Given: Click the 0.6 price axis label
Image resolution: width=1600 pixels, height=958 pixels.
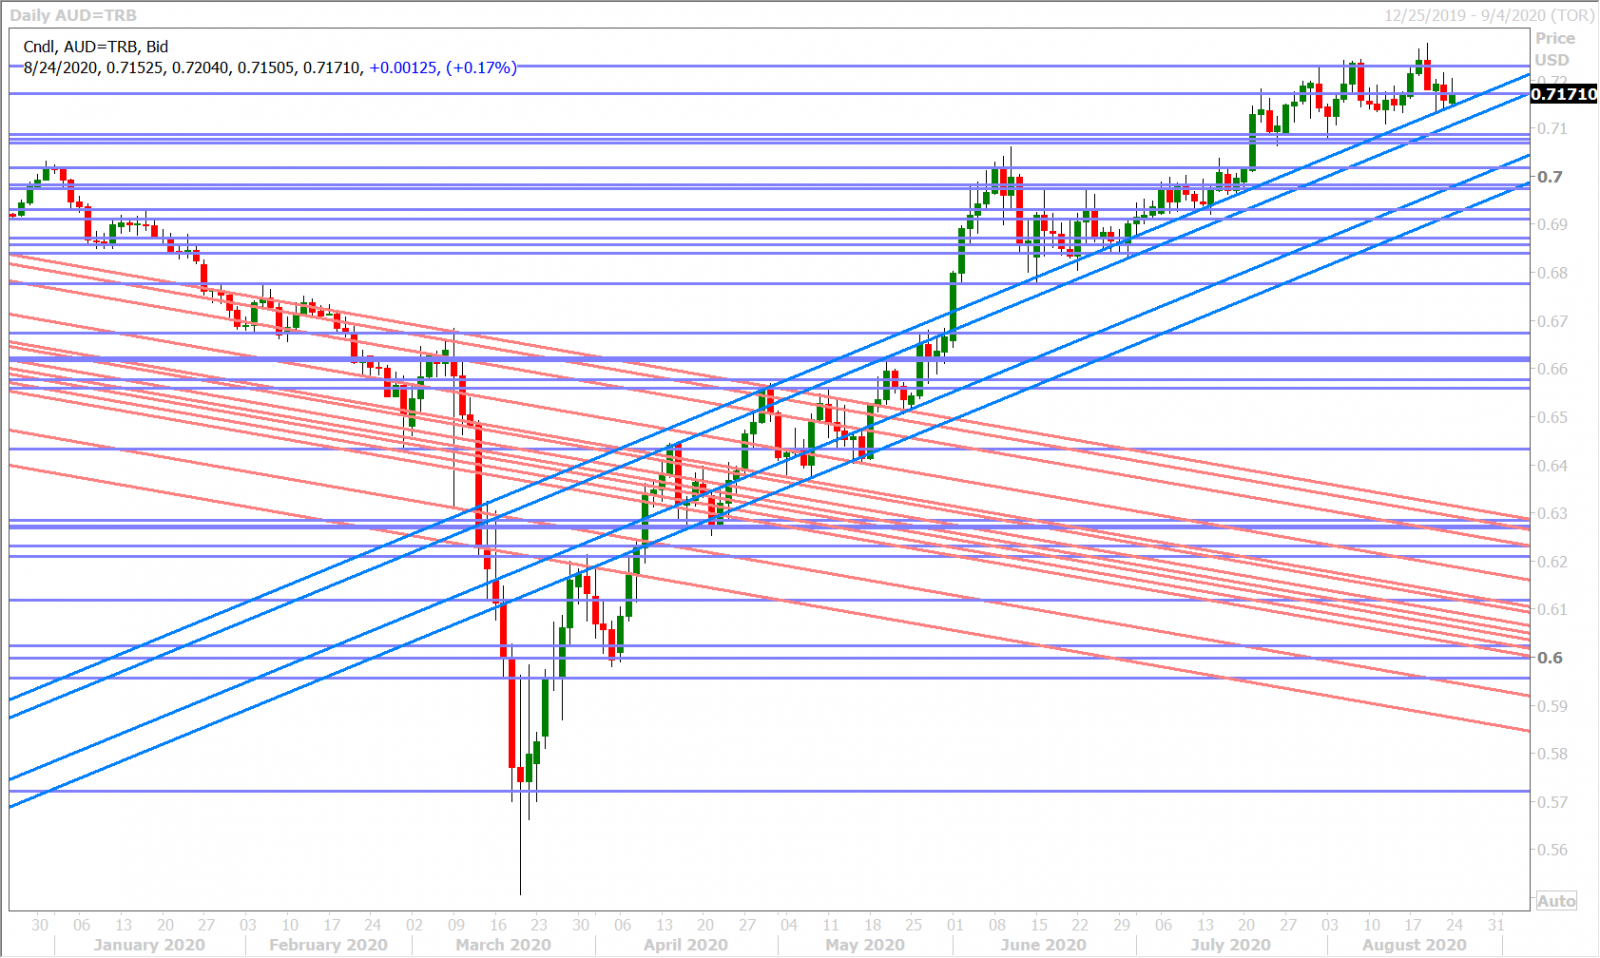Looking at the screenshot, I should pyautogui.click(x=1550, y=658).
